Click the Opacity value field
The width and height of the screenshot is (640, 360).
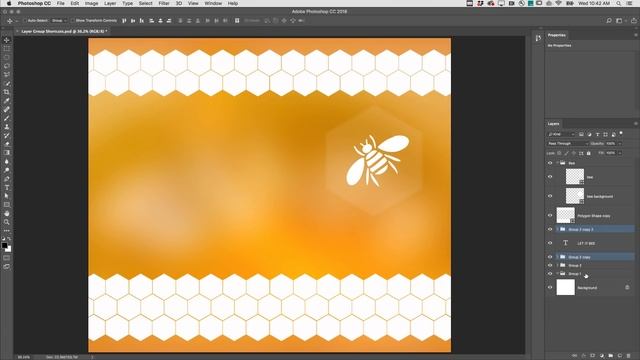611,144
